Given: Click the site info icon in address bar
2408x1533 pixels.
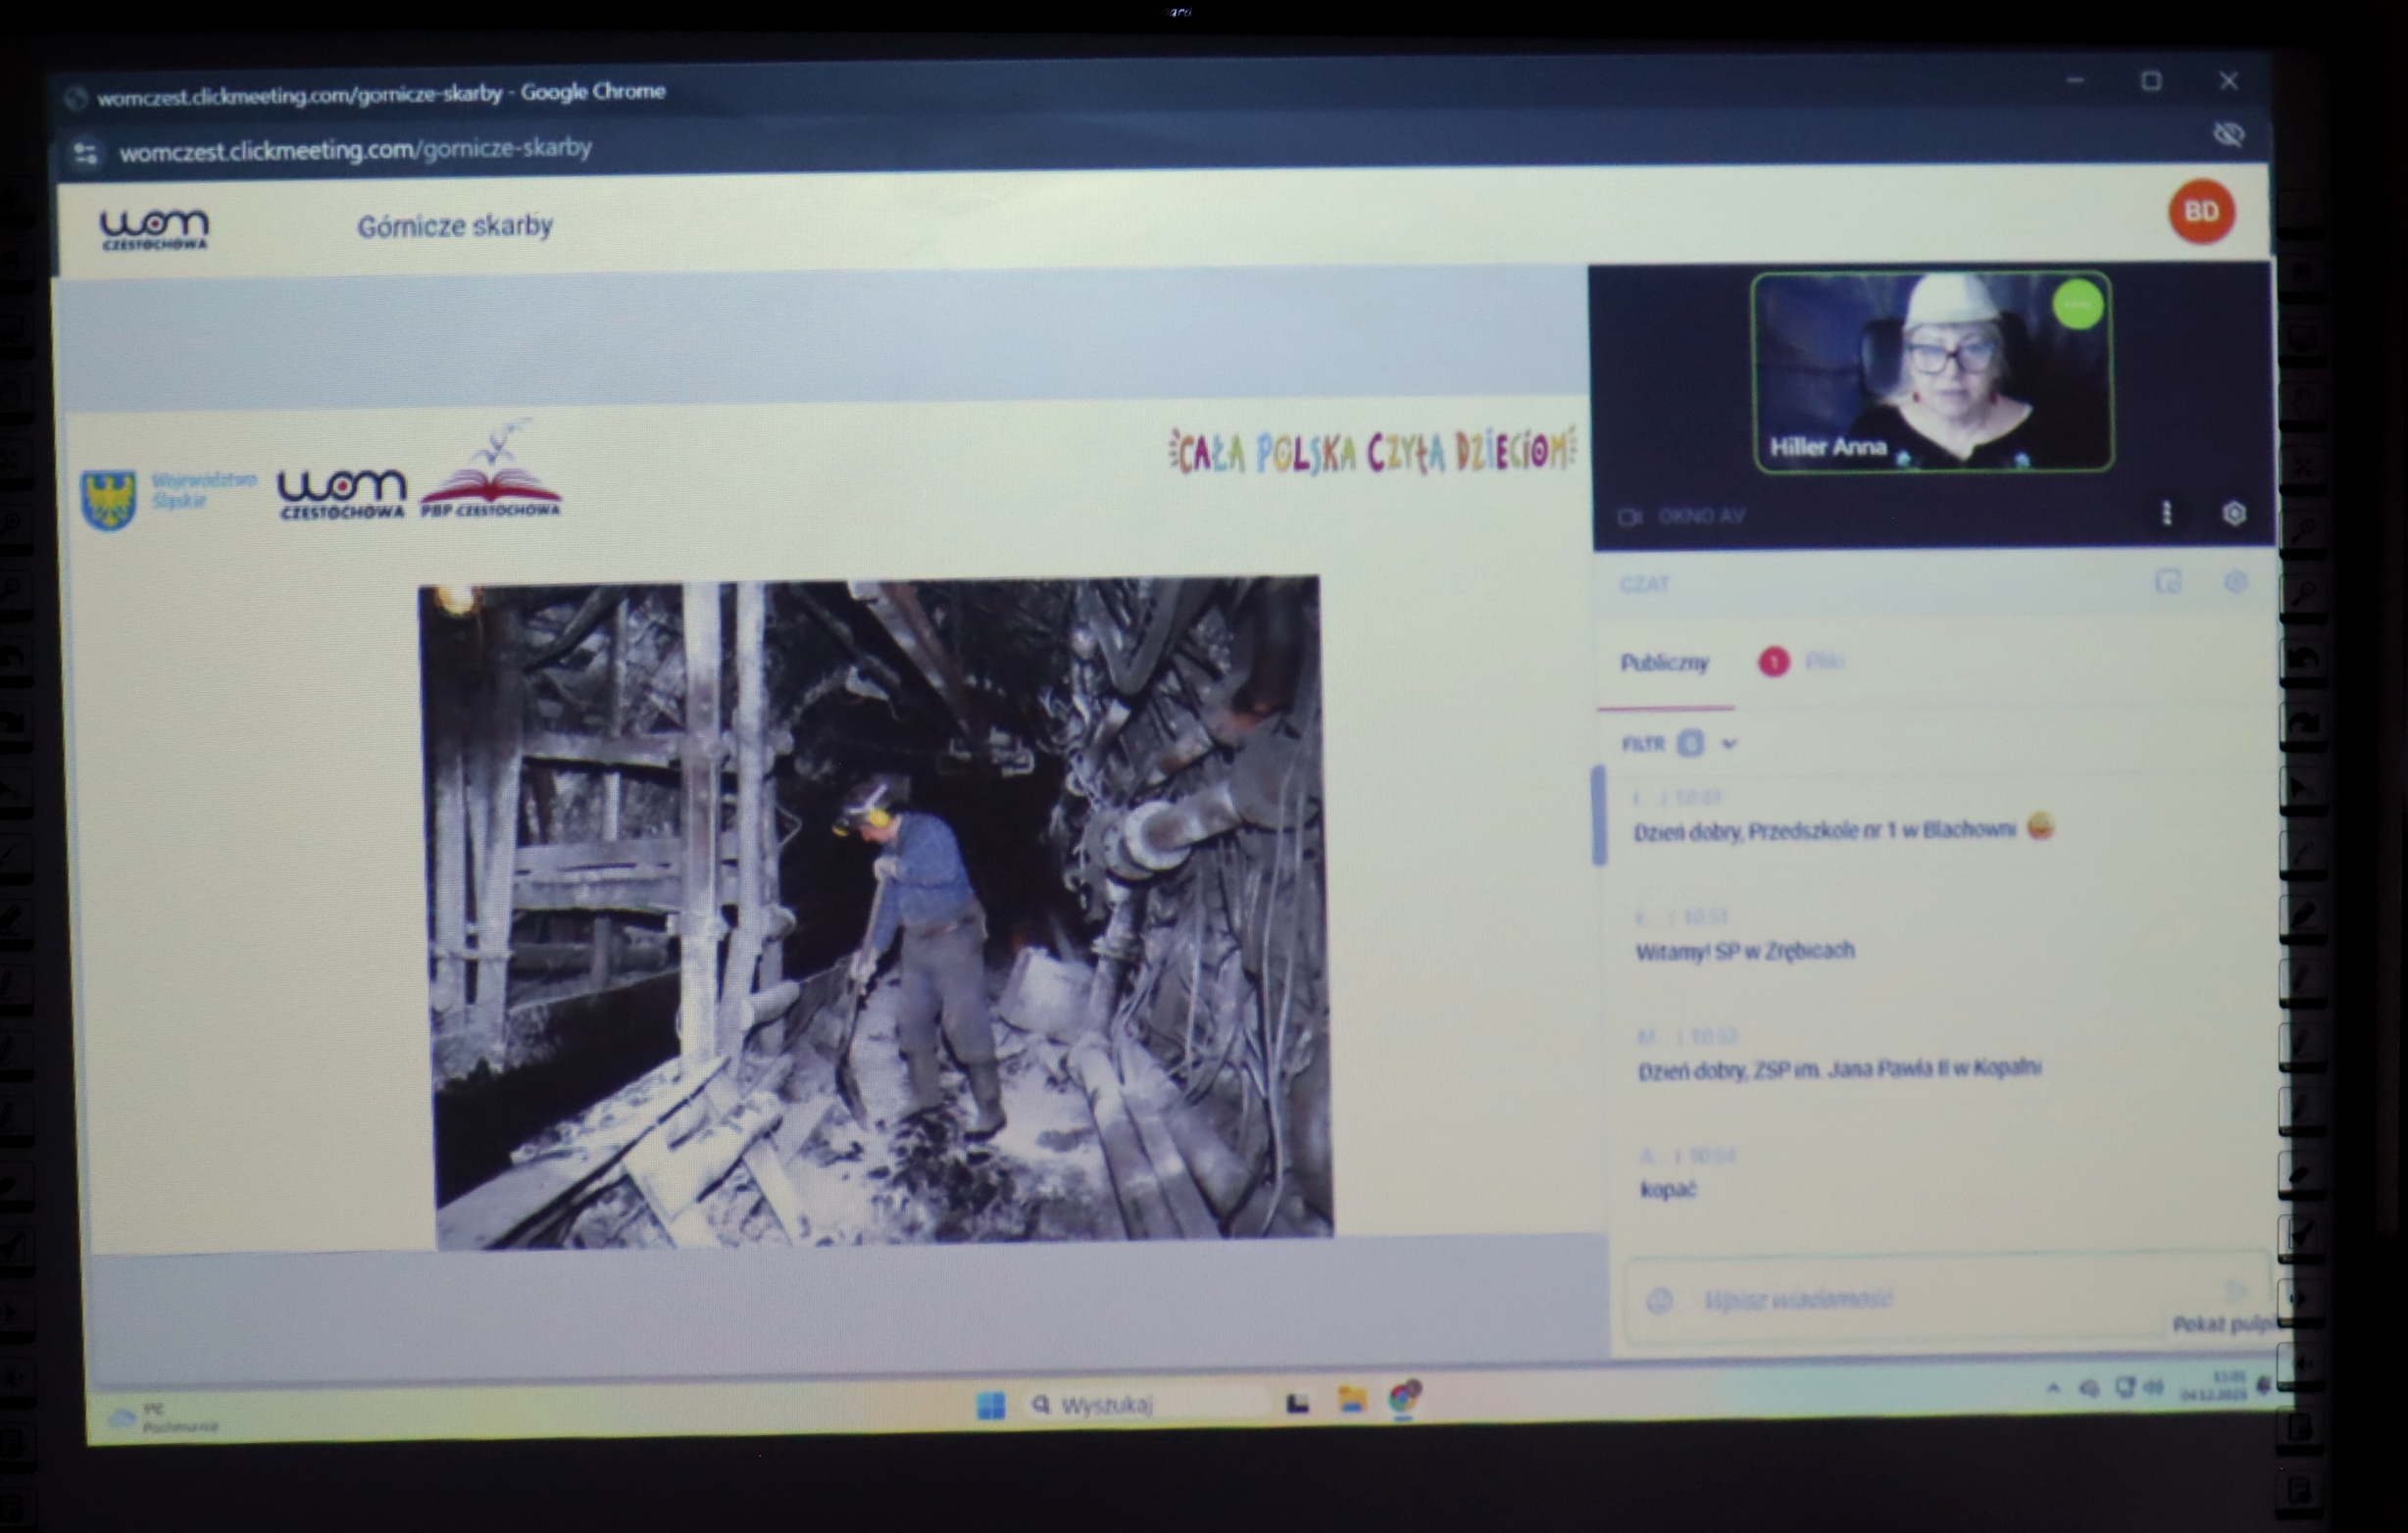Looking at the screenshot, I should [x=86, y=153].
